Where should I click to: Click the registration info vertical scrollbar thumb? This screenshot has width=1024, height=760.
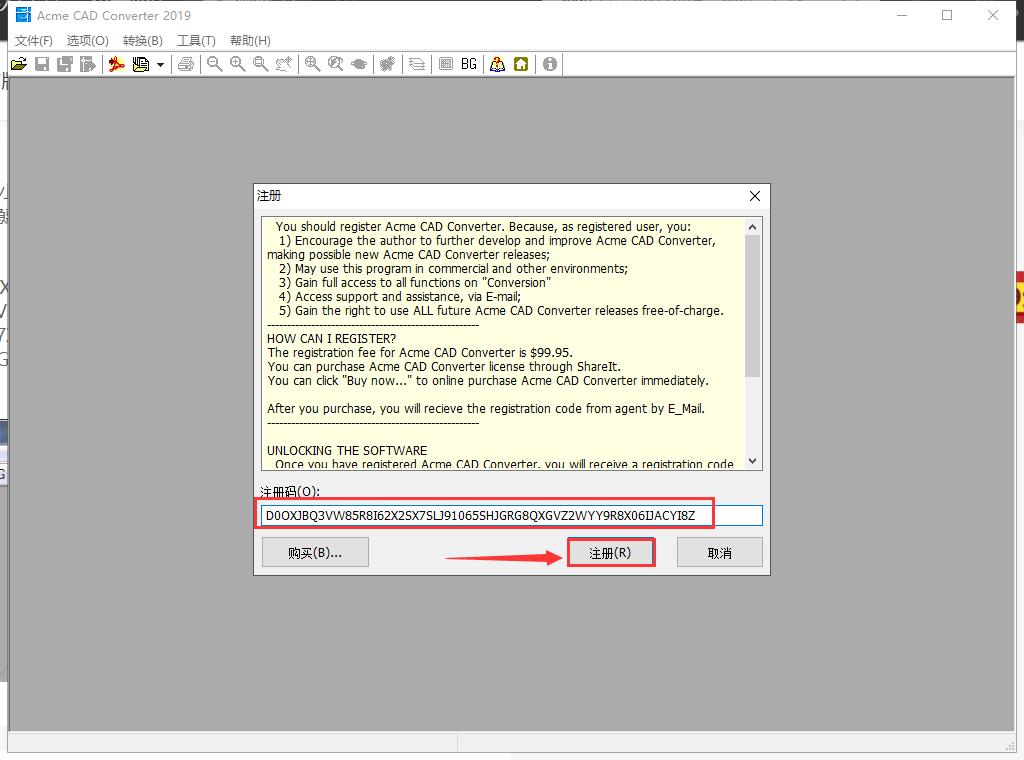[x=752, y=306]
